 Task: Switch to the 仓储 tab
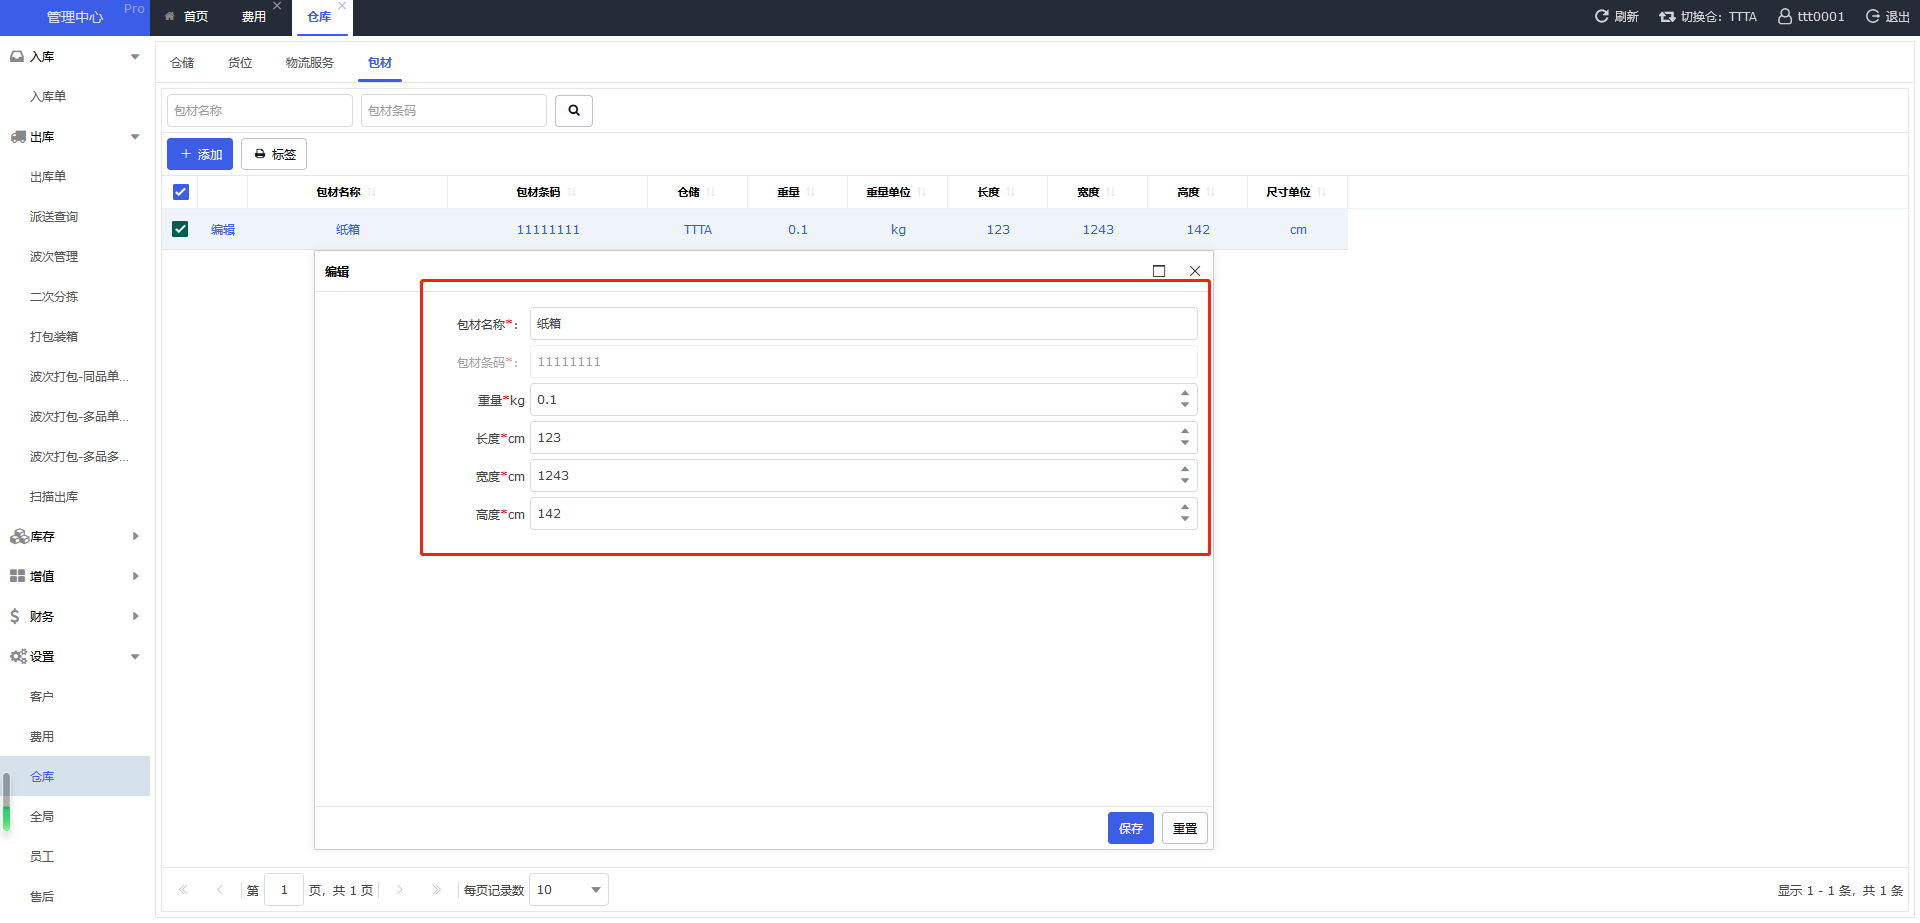pos(182,63)
